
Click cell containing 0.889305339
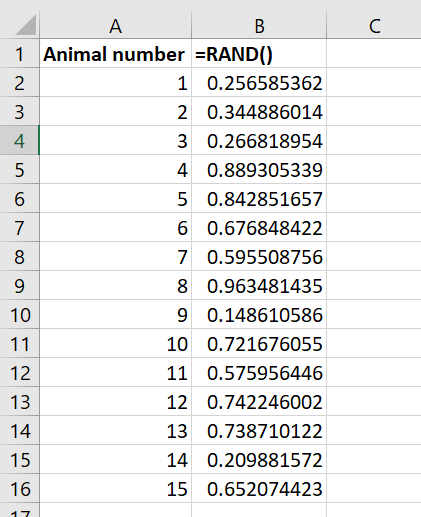[259, 169]
